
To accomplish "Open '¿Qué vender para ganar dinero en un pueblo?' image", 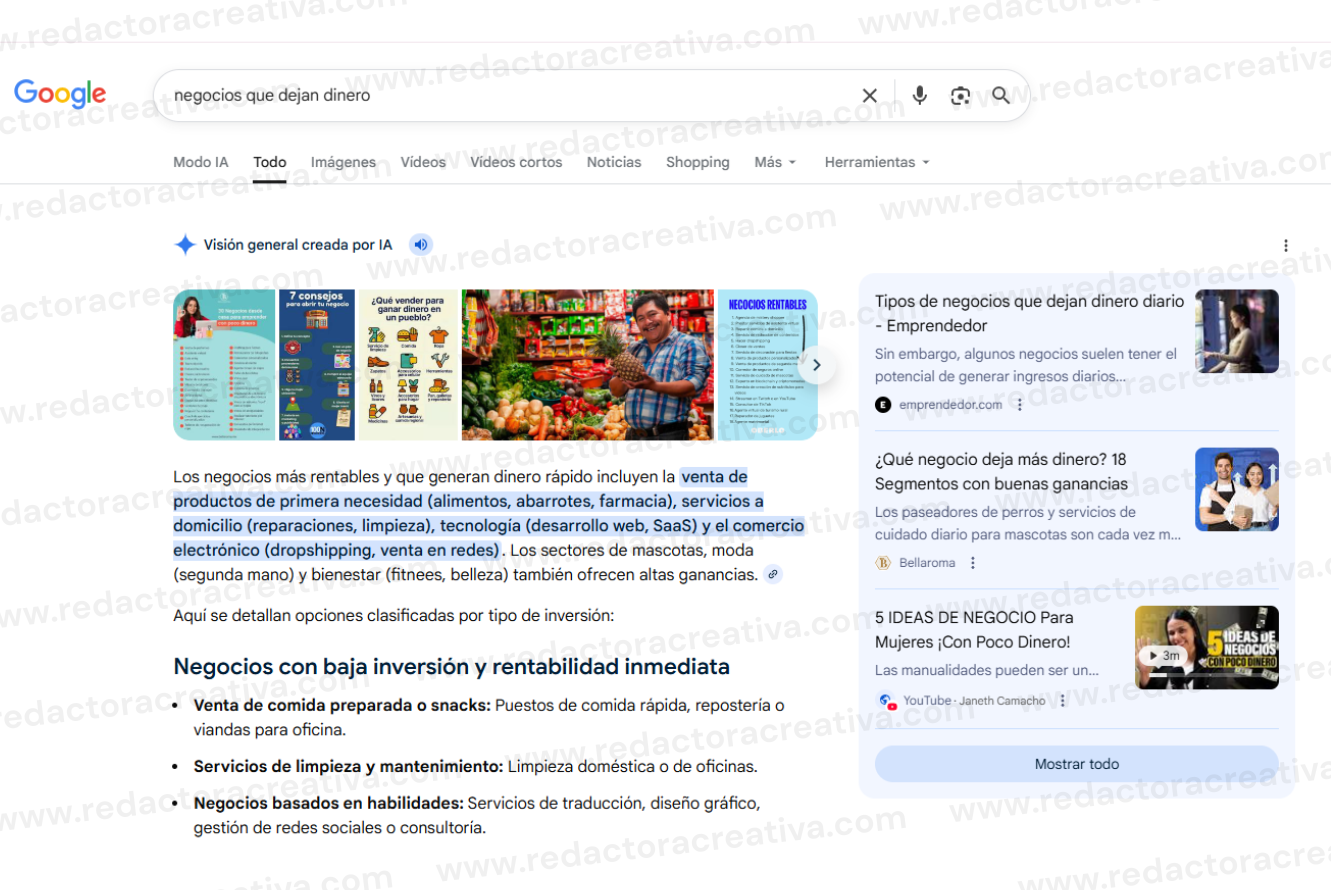I will tap(408, 365).
